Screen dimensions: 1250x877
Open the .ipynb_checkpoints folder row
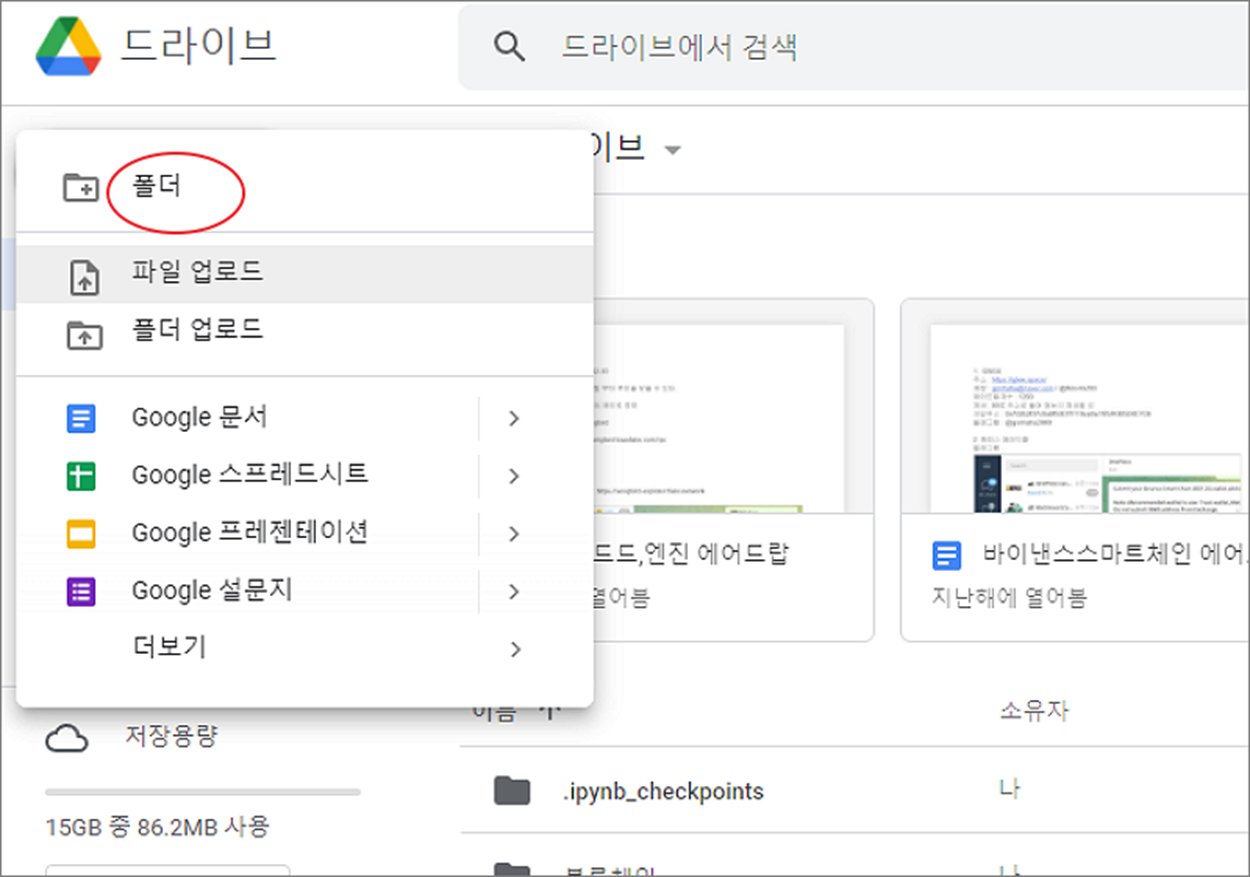pos(855,791)
